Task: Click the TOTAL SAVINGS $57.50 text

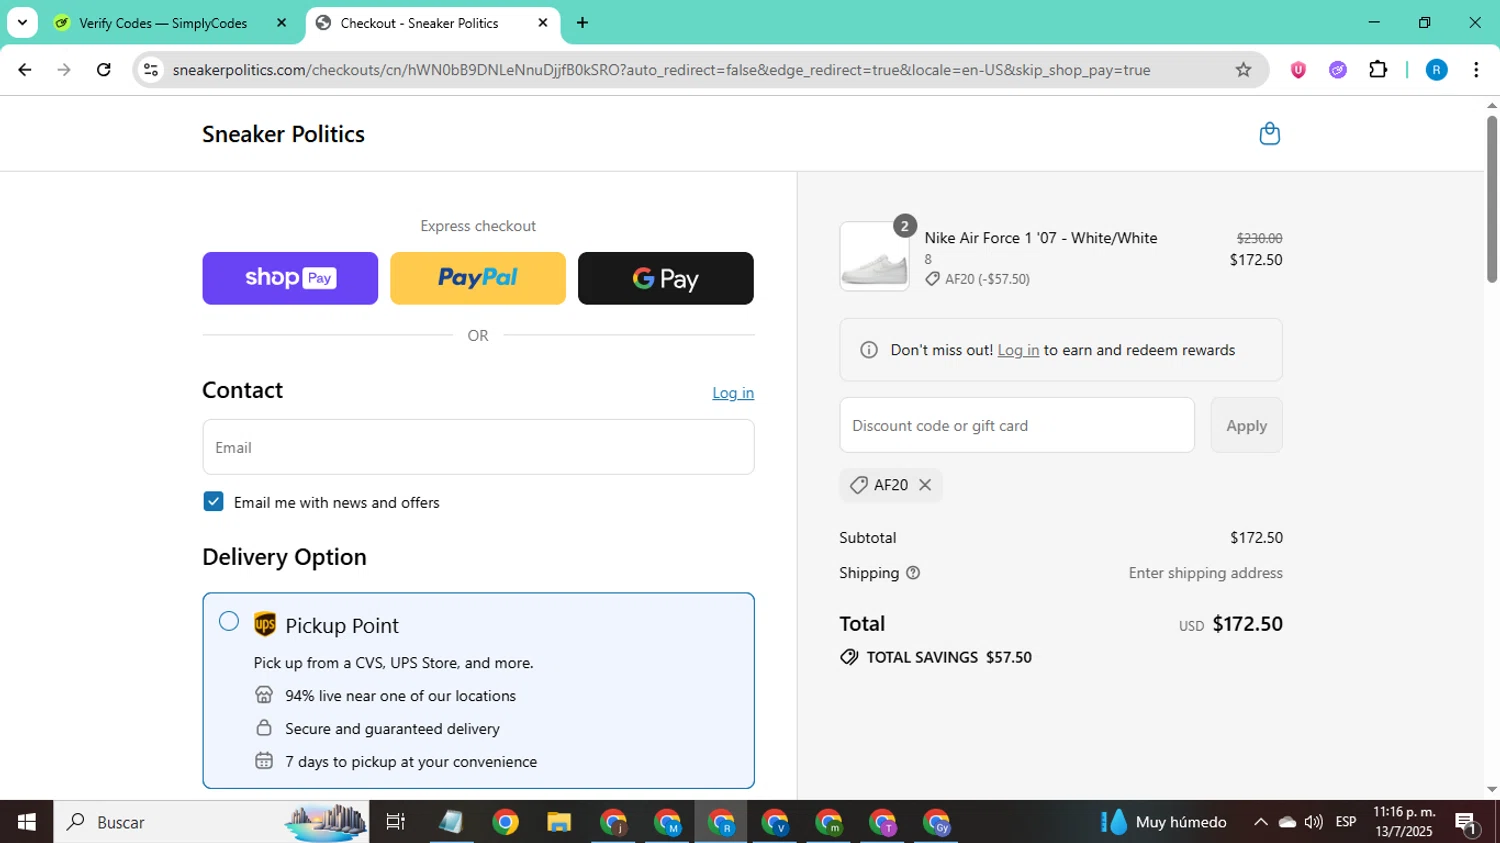Action: [x=949, y=657]
